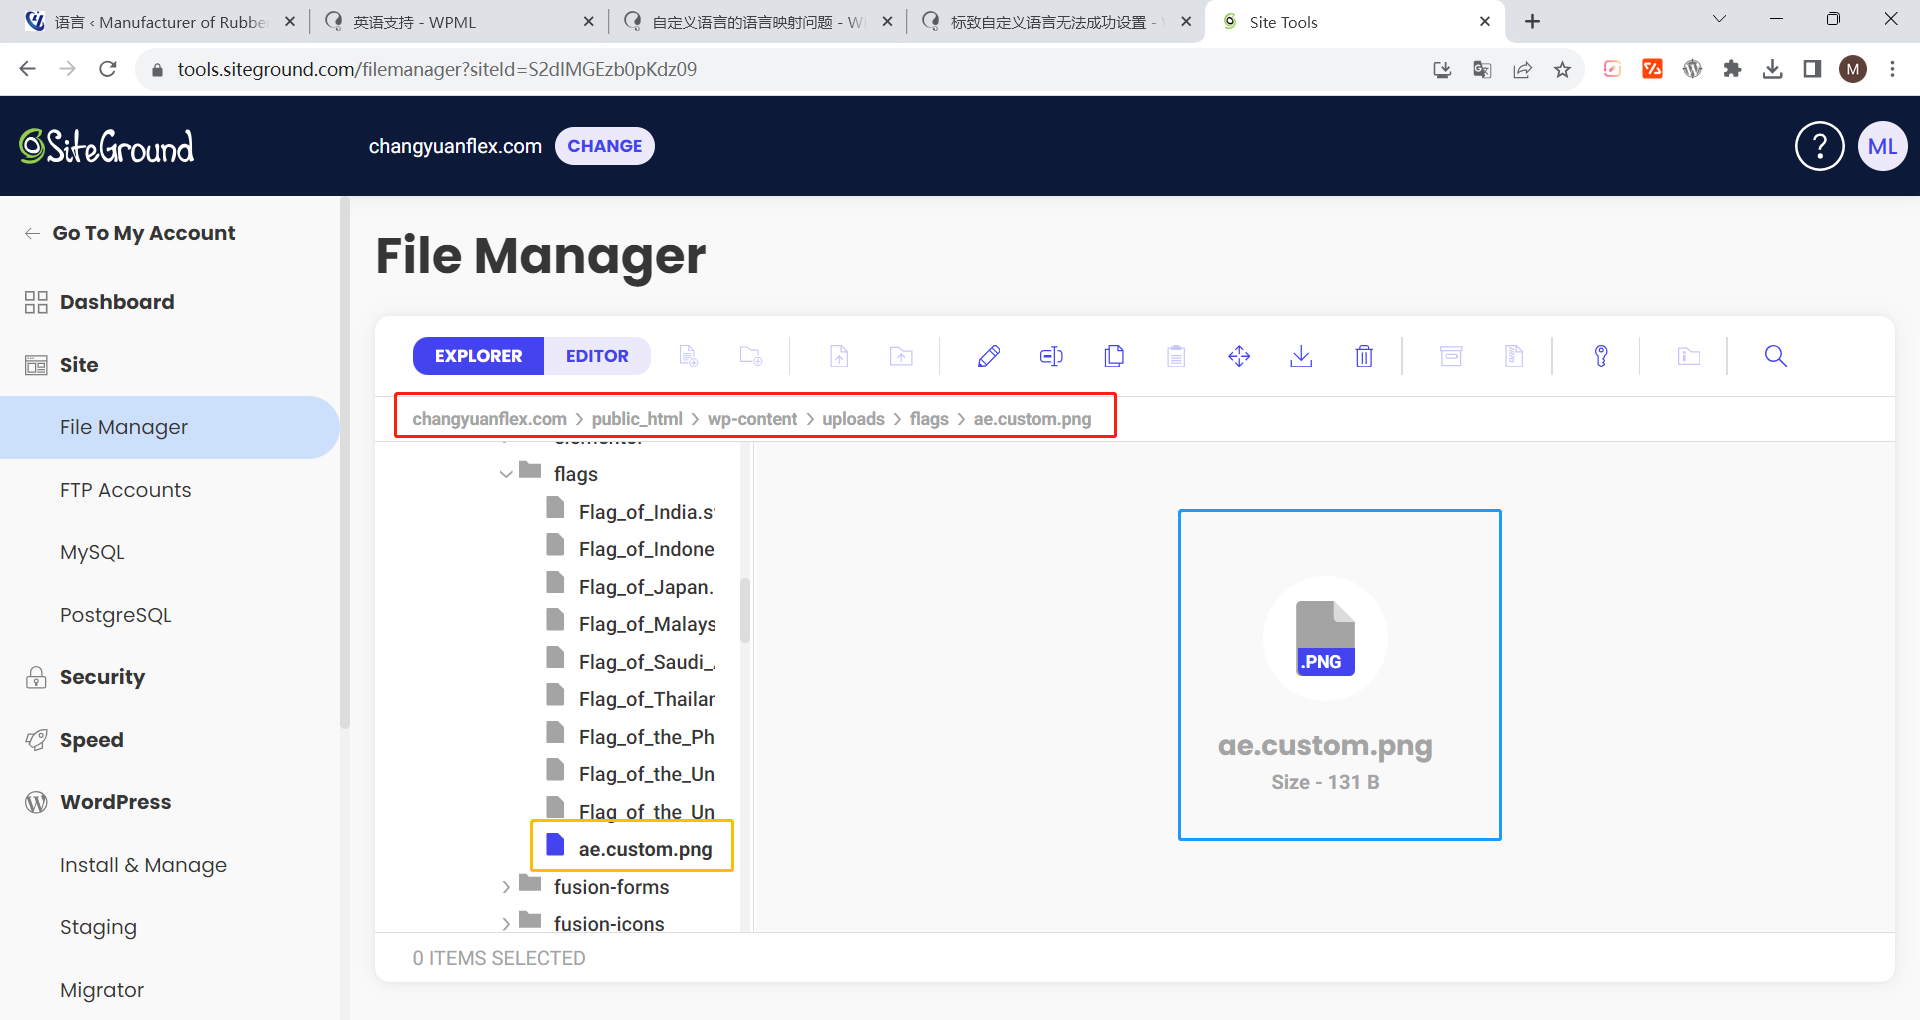Switch to the EXPLORER tab
Viewport: 1920px width, 1020px height.
(x=478, y=356)
